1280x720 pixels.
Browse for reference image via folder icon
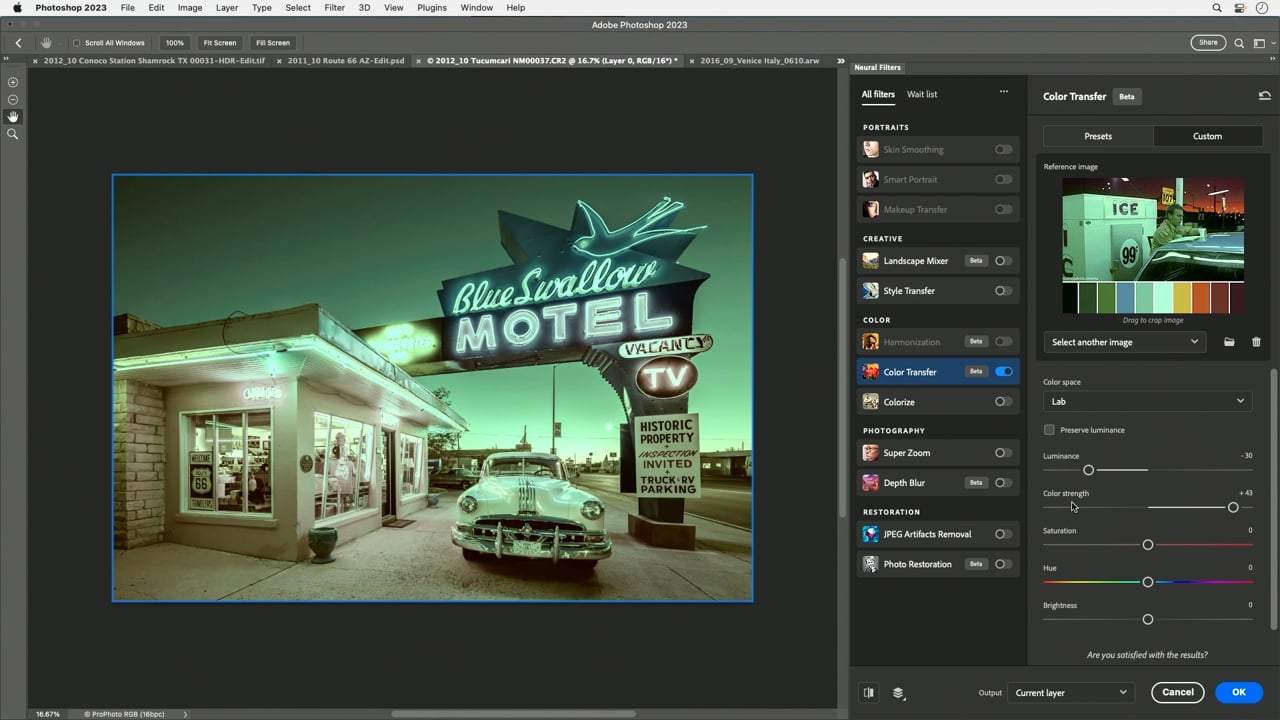(x=1229, y=342)
